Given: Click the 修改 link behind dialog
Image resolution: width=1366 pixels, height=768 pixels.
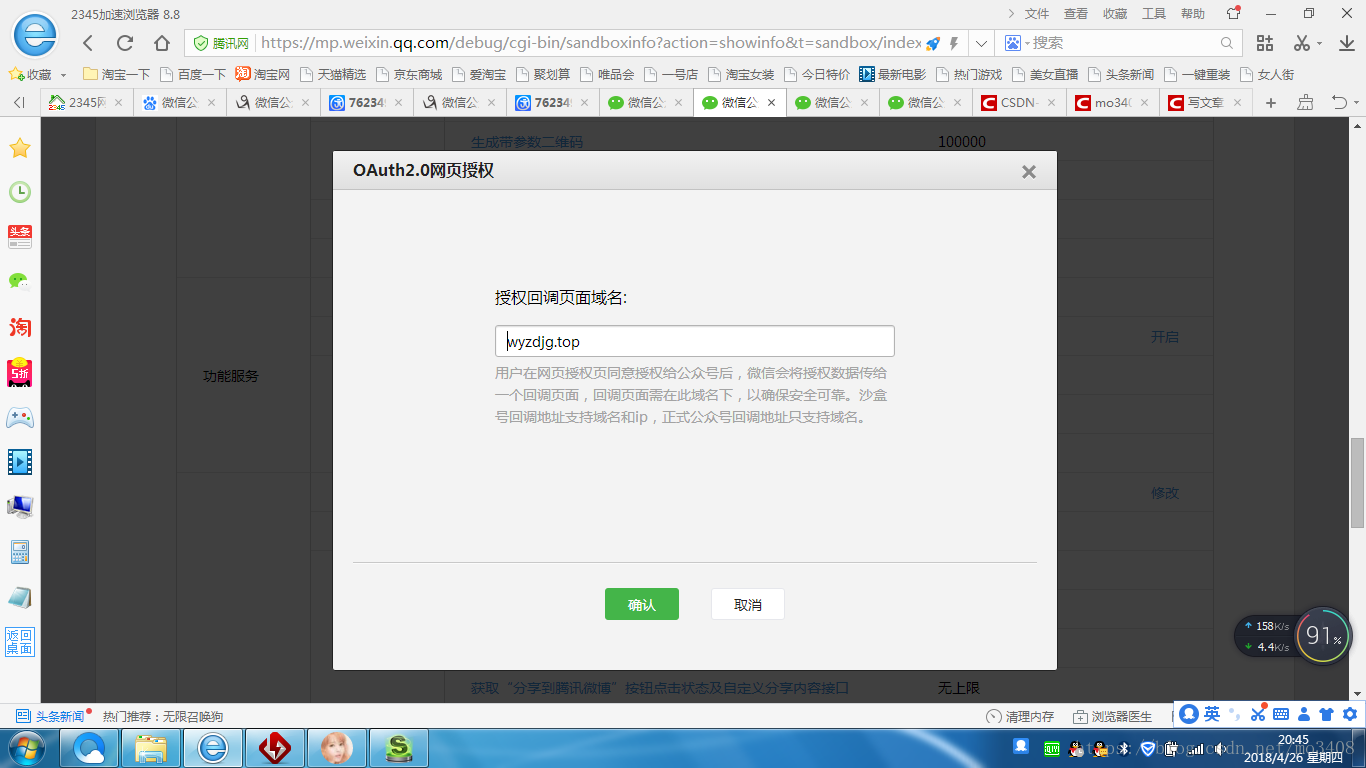Looking at the screenshot, I should (x=1165, y=493).
